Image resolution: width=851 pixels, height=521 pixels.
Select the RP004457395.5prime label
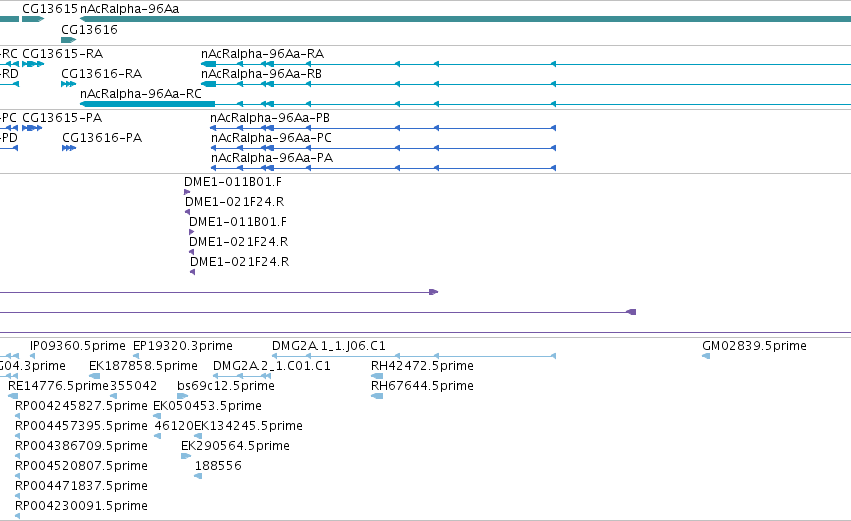click(81, 426)
